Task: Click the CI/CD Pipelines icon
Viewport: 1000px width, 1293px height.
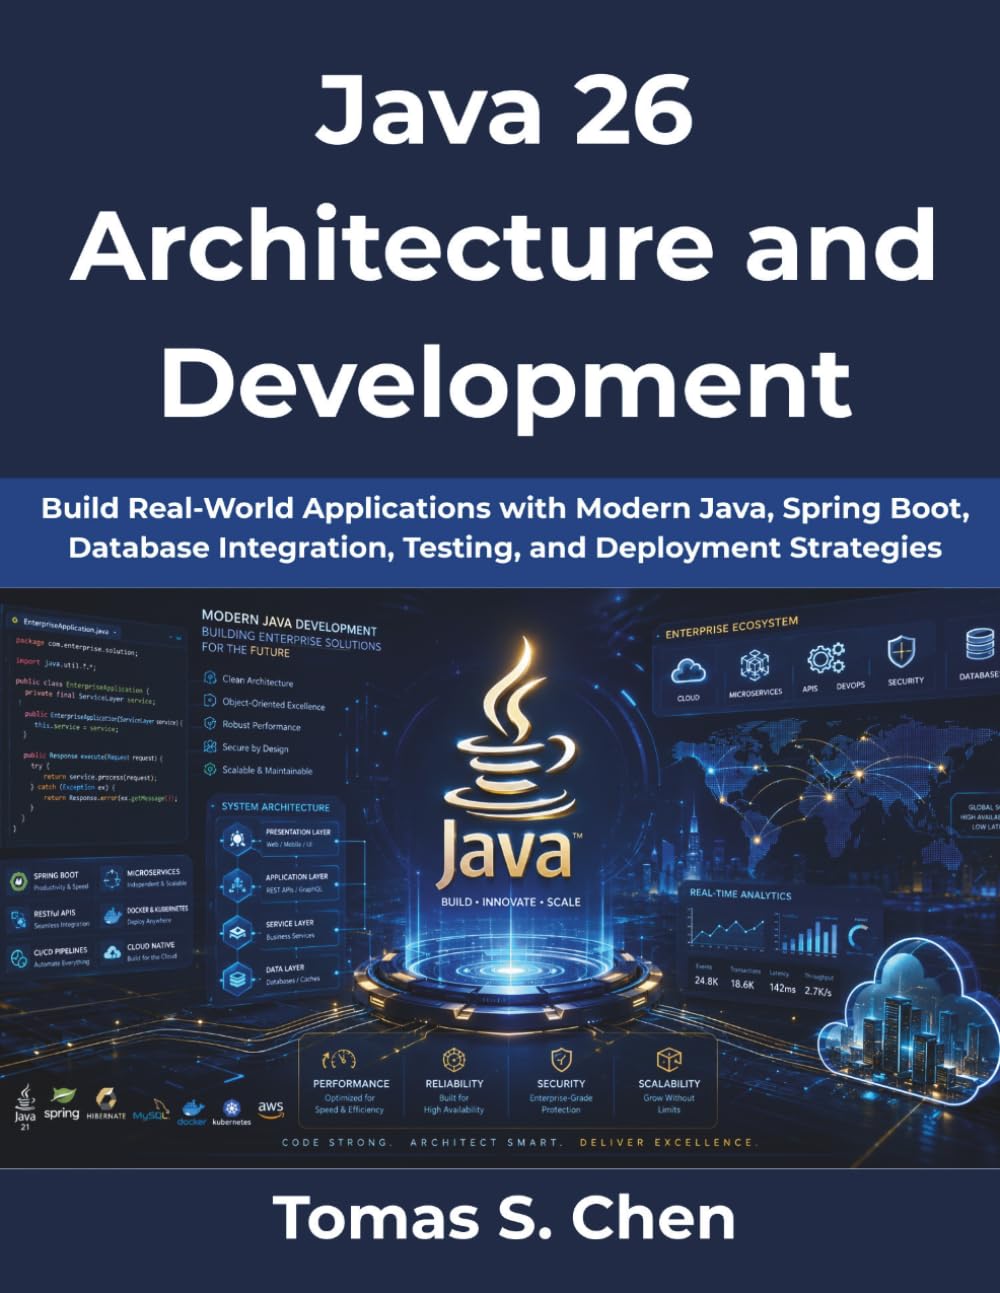Action: (x=18, y=958)
